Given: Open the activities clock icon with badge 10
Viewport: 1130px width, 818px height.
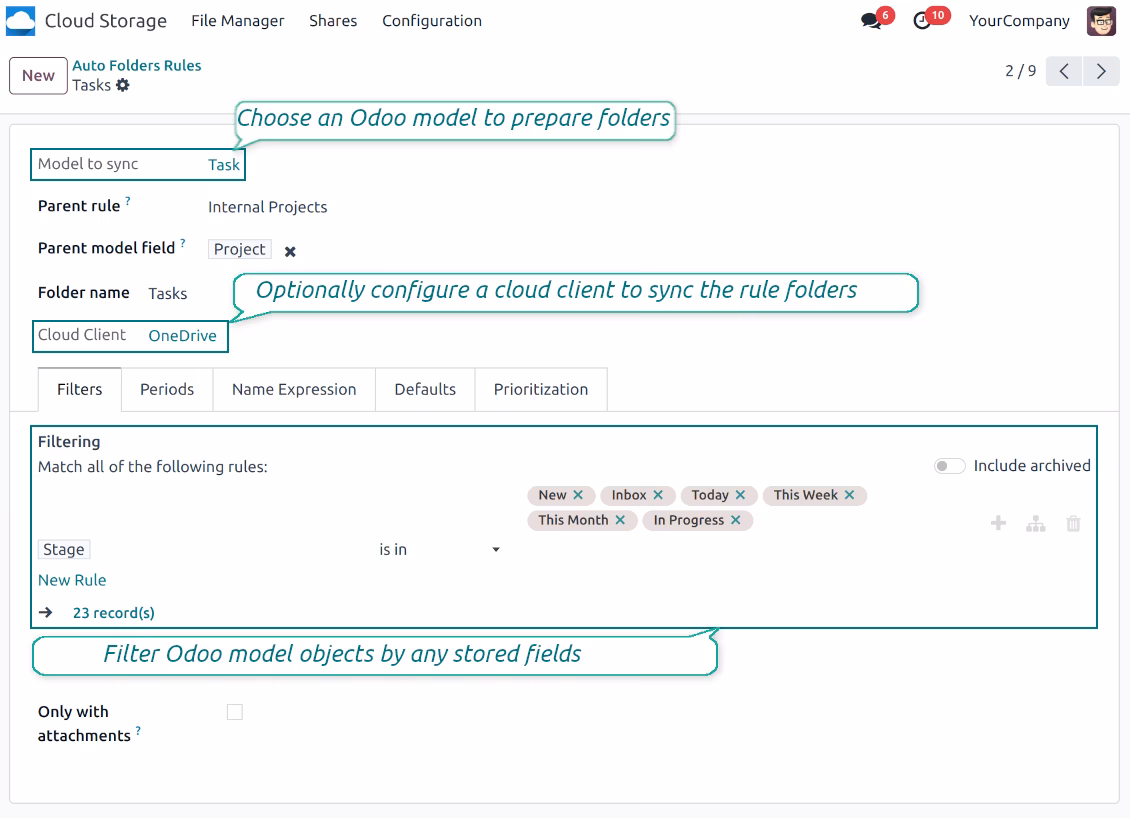Looking at the screenshot, I should click(x=922, y=21).
